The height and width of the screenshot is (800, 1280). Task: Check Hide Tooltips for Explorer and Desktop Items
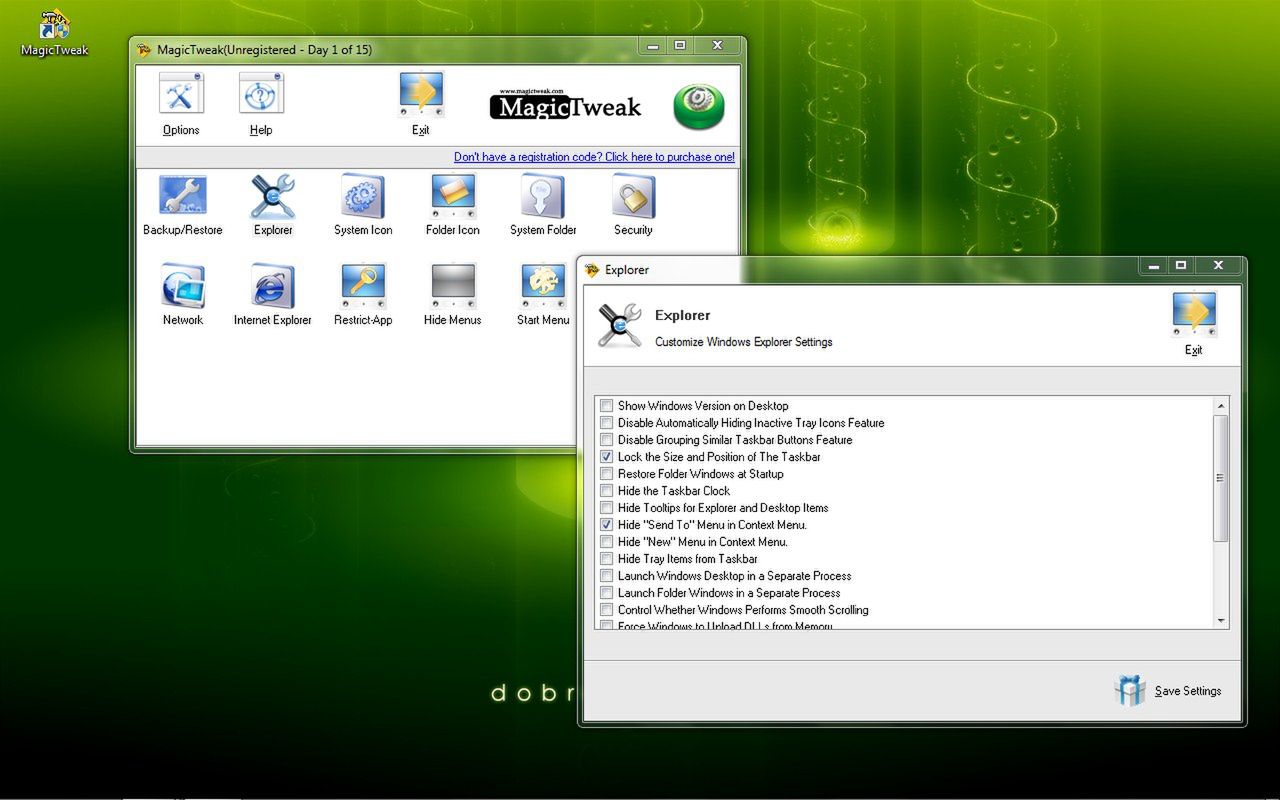606,508
